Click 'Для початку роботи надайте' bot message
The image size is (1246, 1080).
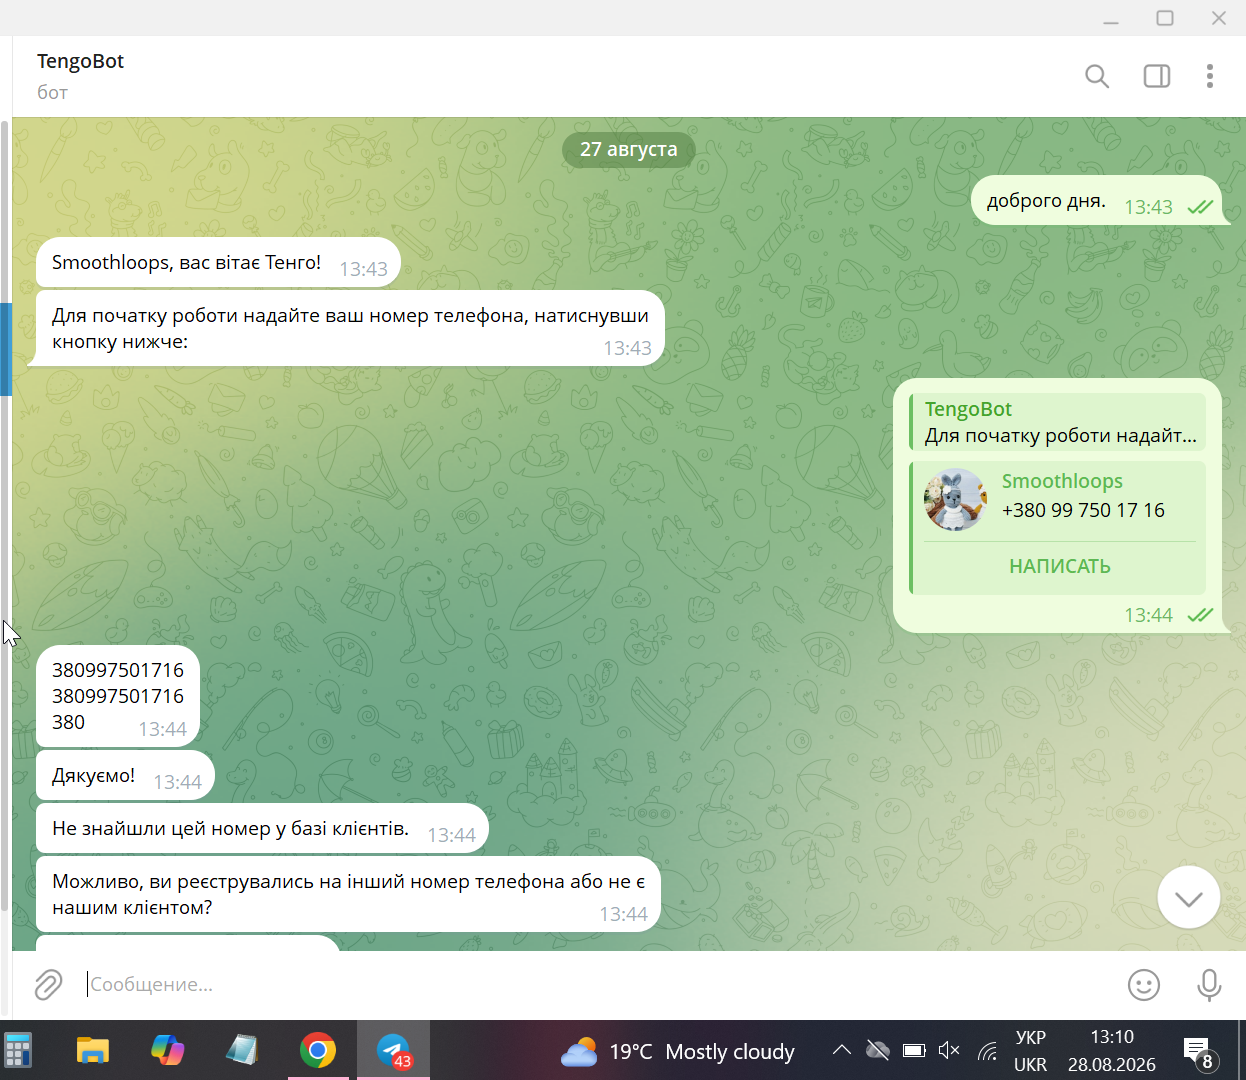[x=350, y=328]
